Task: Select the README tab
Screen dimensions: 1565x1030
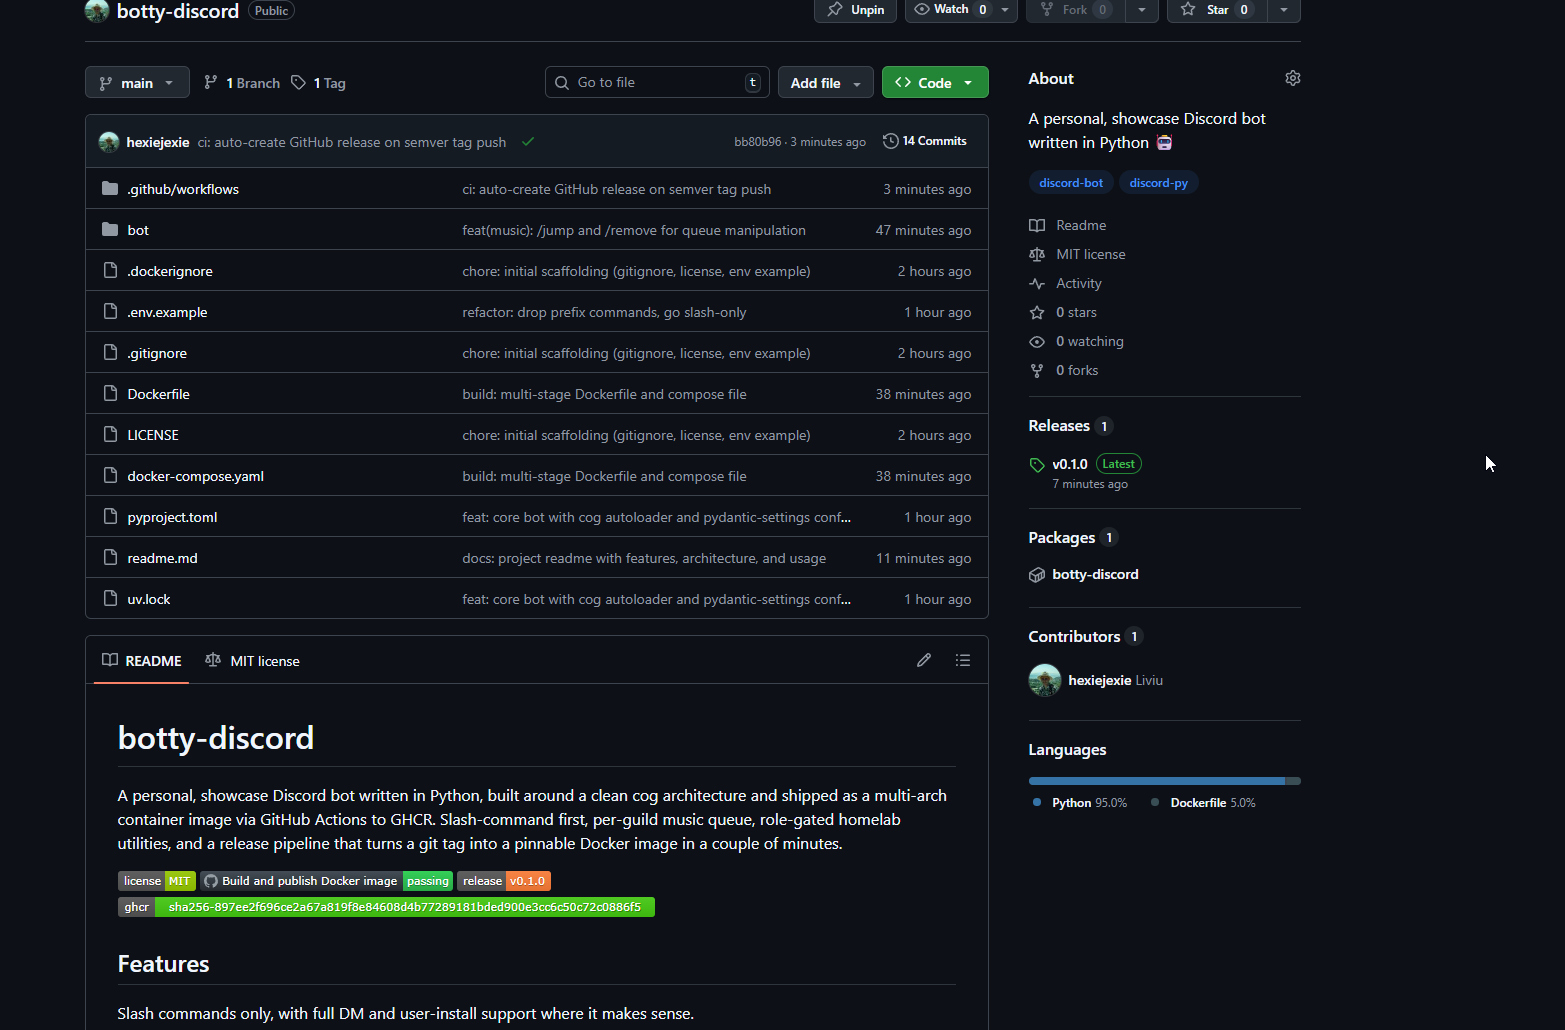Action: [x=142, y=661]
